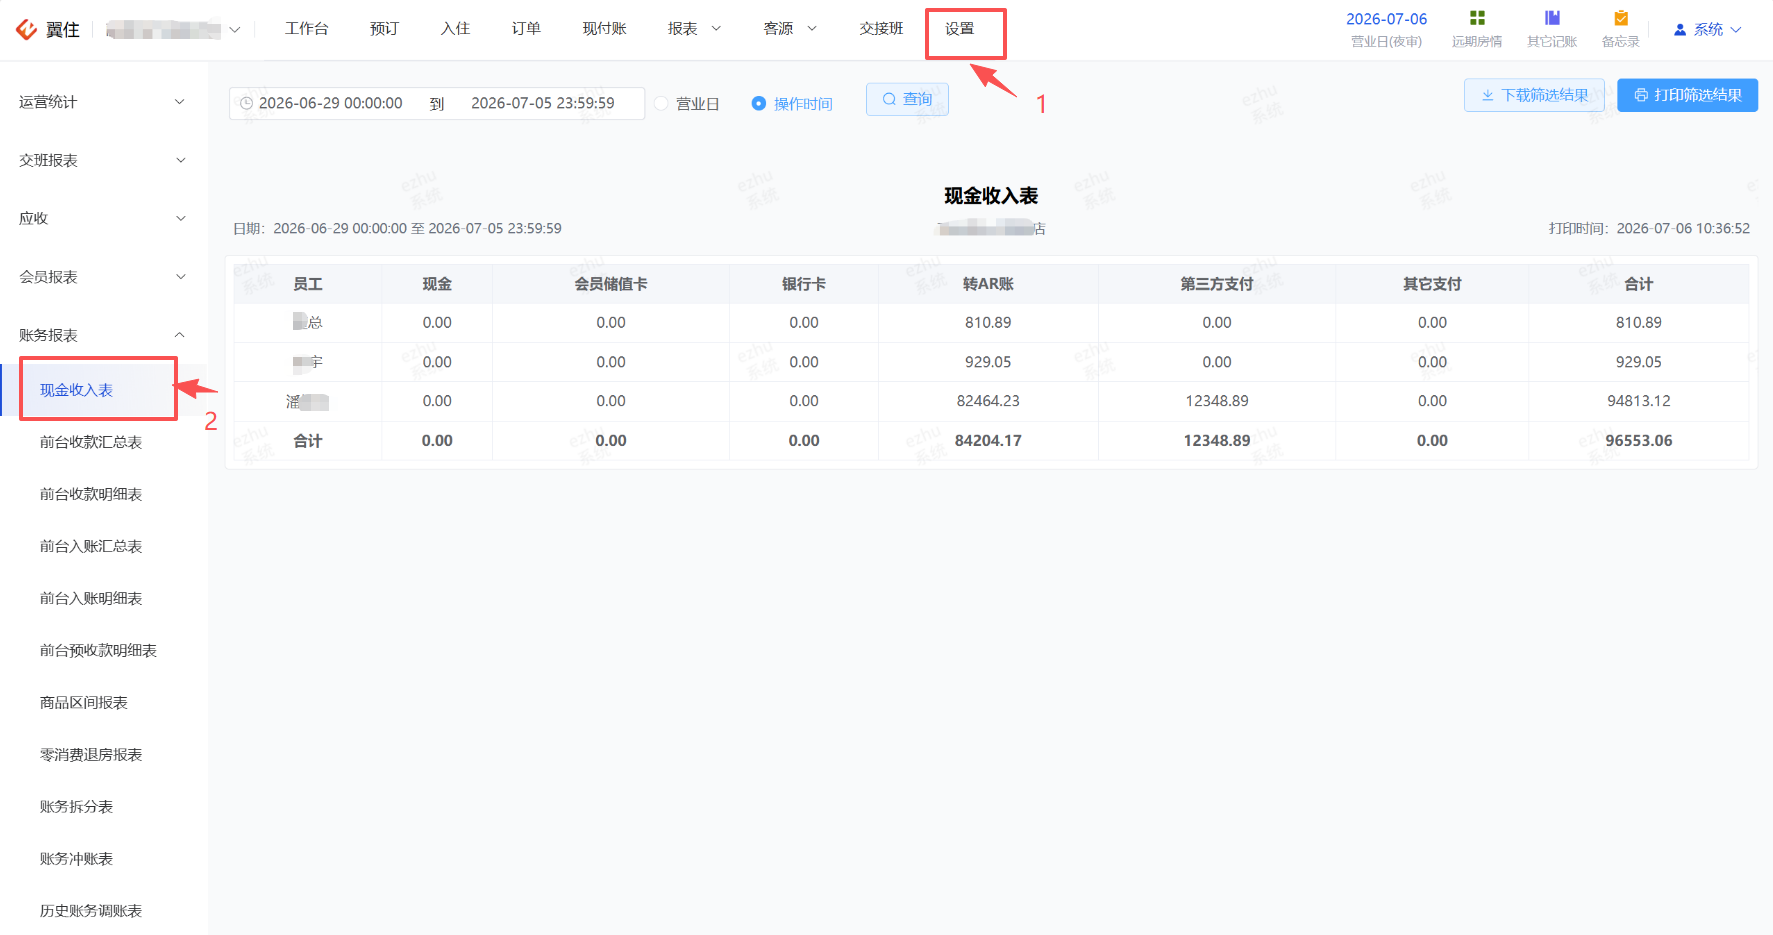Click the 84204.17 total cell

[x=988, y=441]
